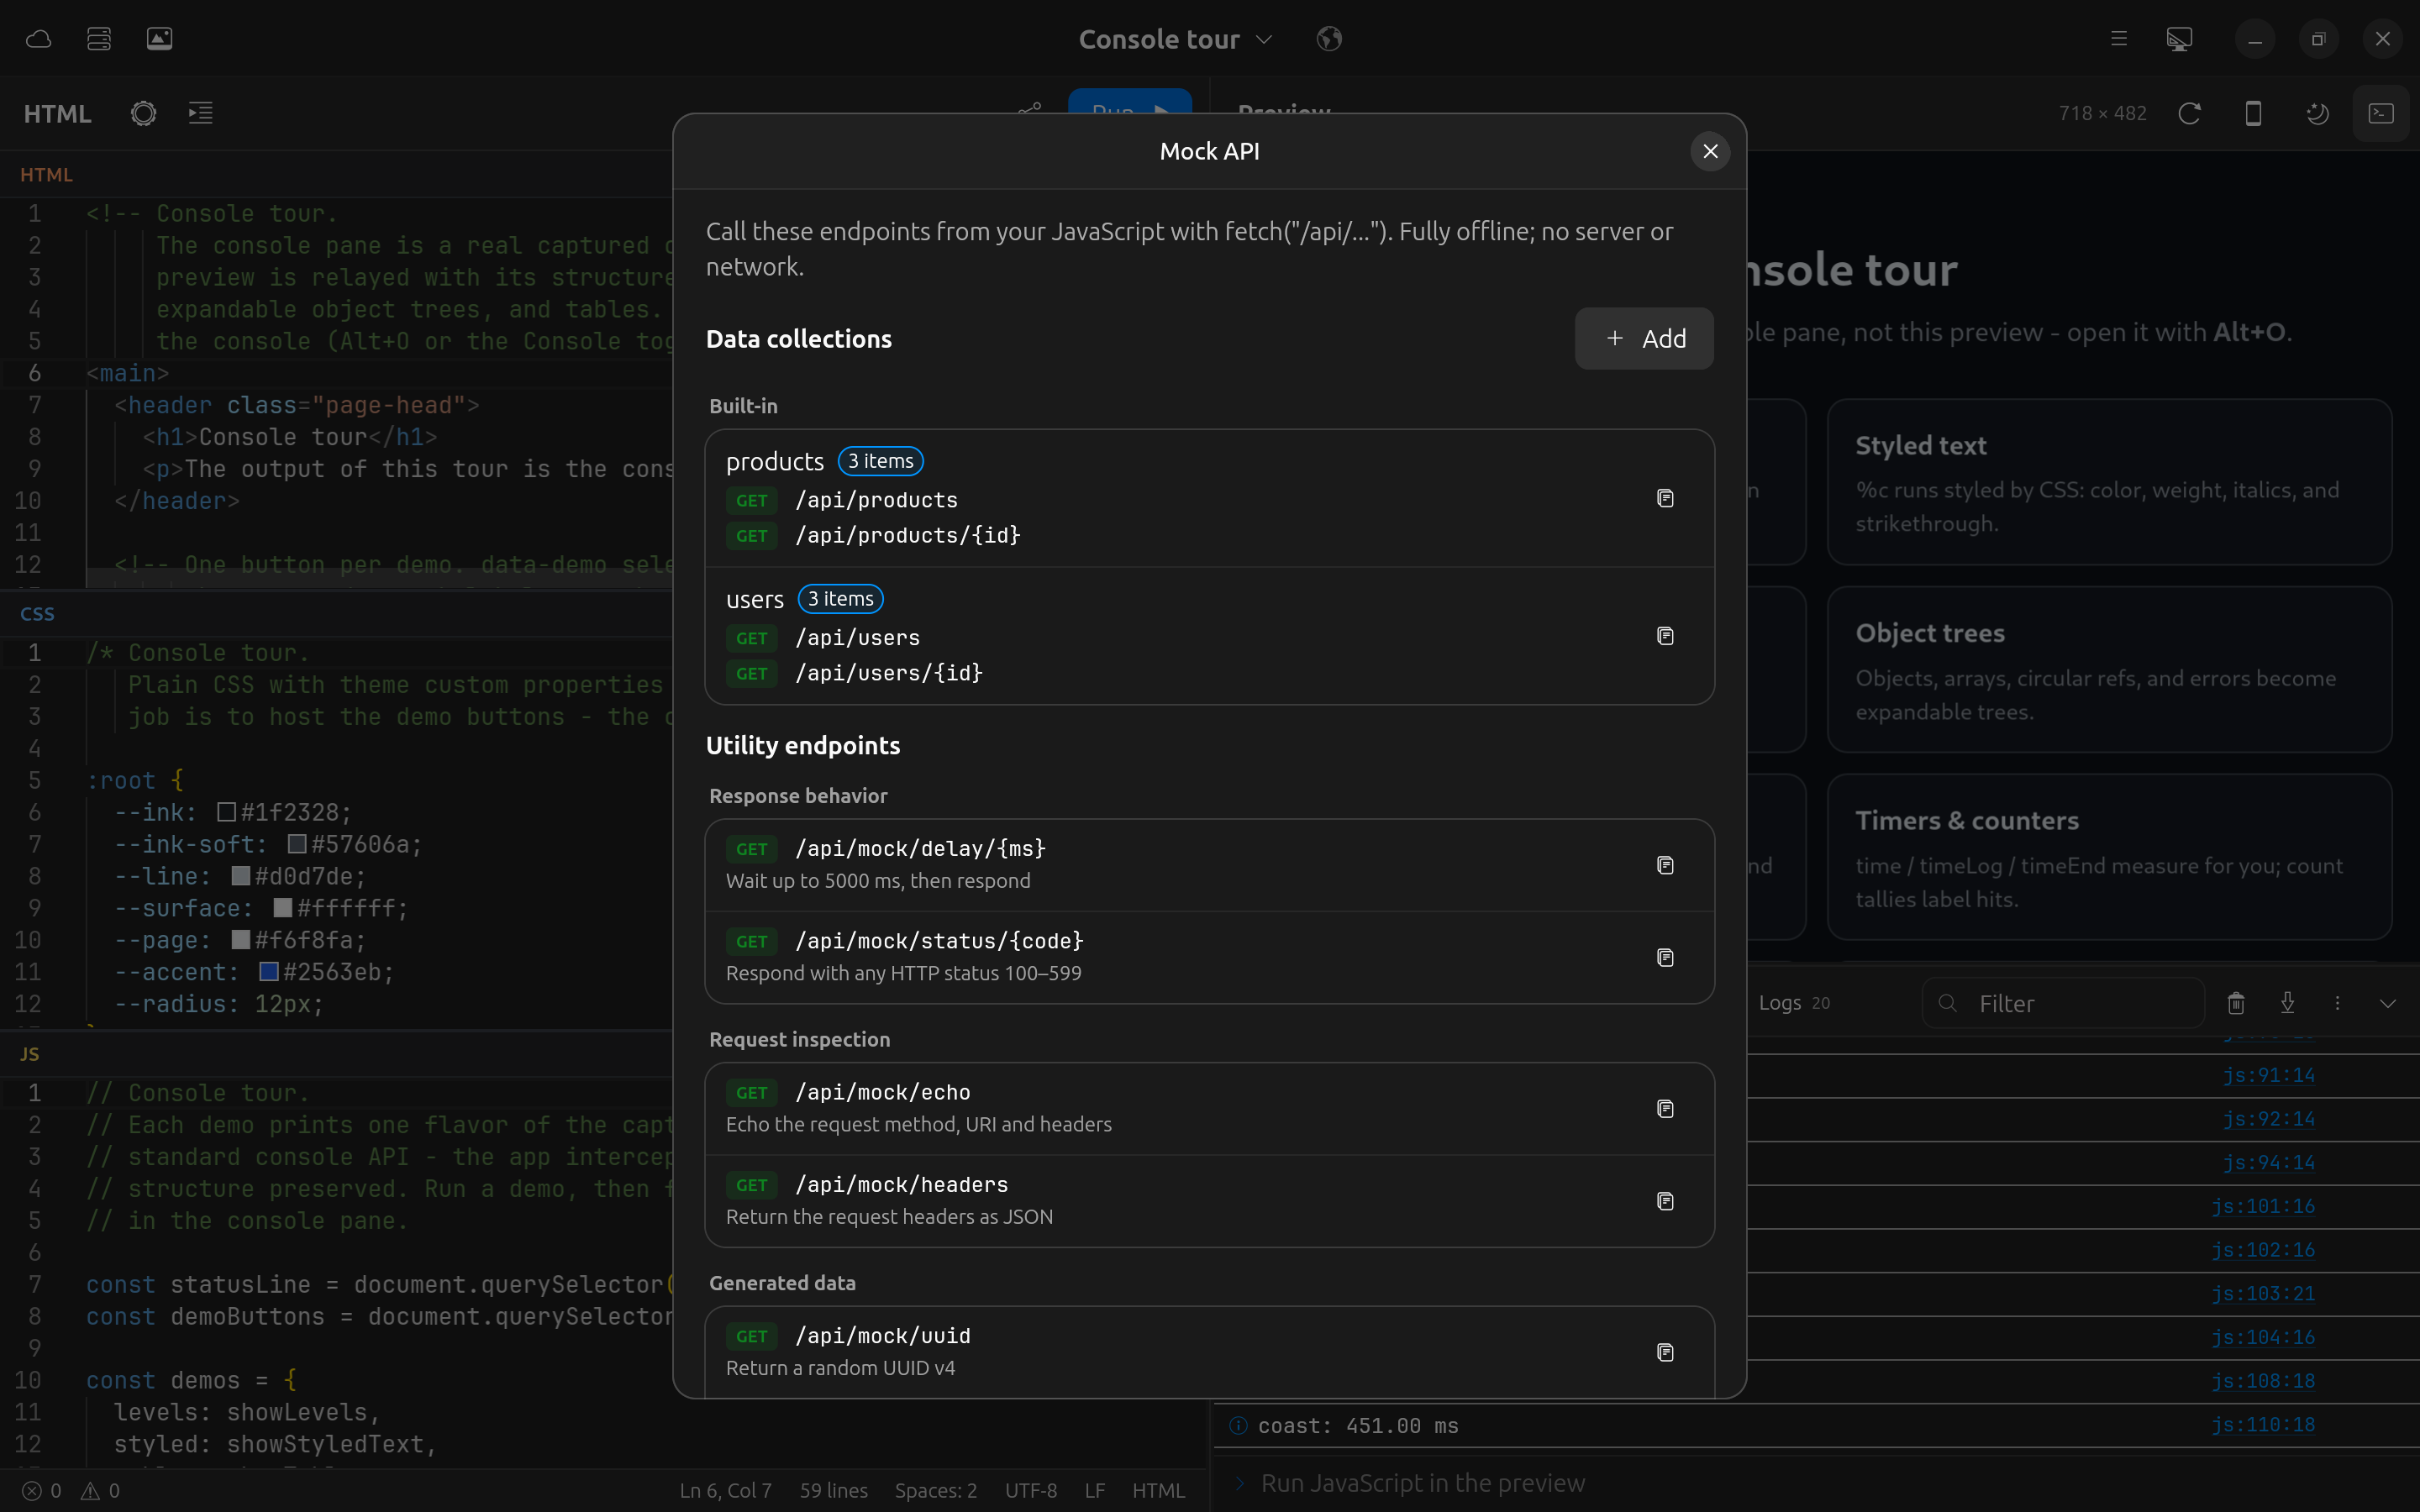2420x1512 pixels.
Task: Click the HTML pane header label
Action: point(46,175)
